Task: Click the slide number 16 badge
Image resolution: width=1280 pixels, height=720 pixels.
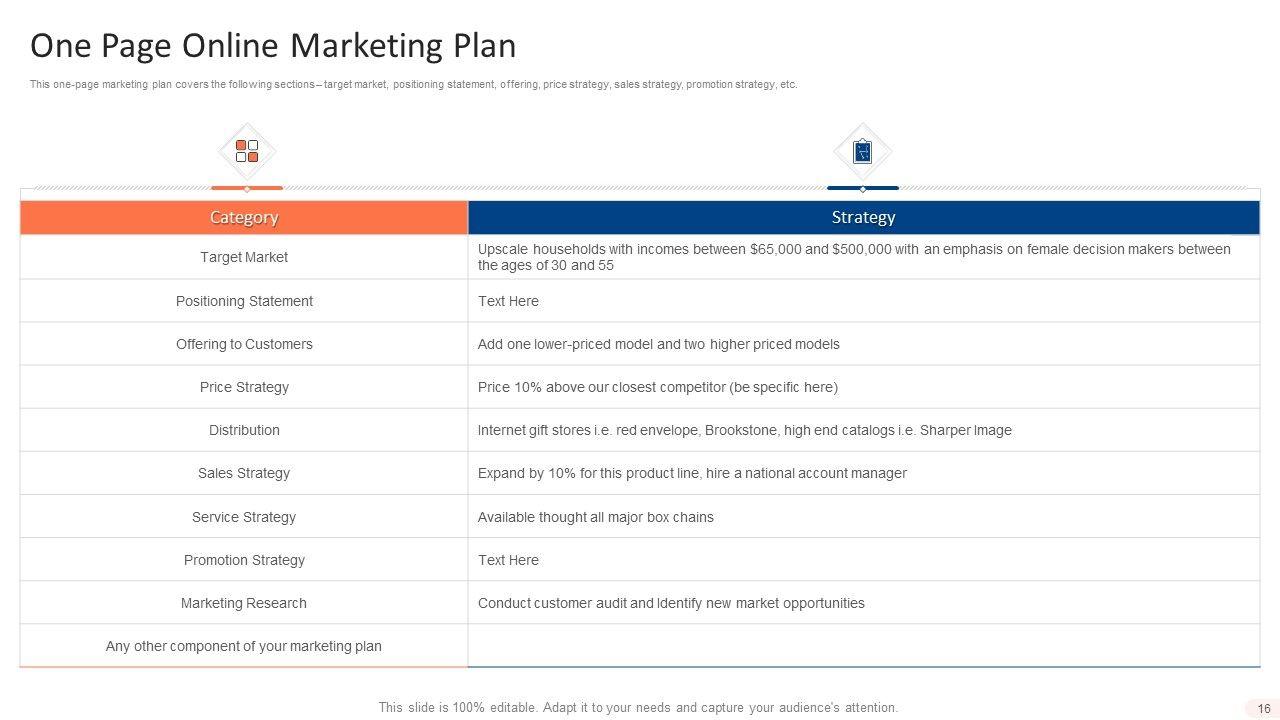Action: click(x=1264, y=708)
